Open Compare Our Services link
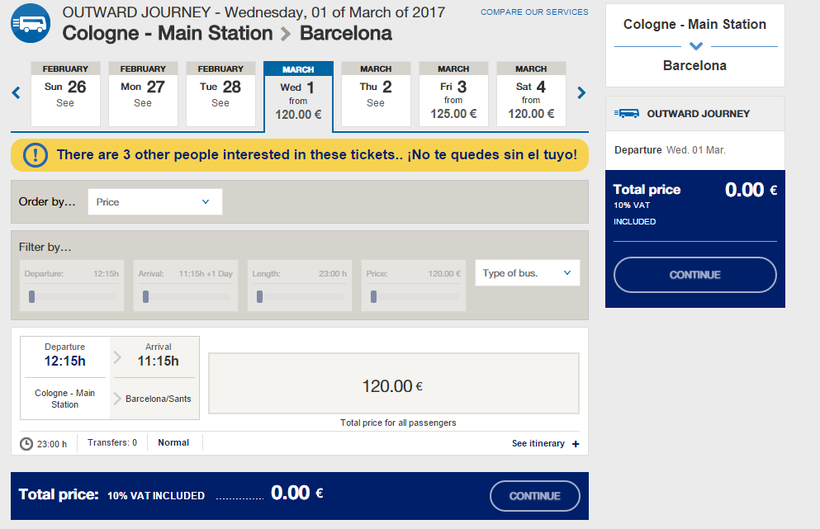 click(x=534, y=12)
